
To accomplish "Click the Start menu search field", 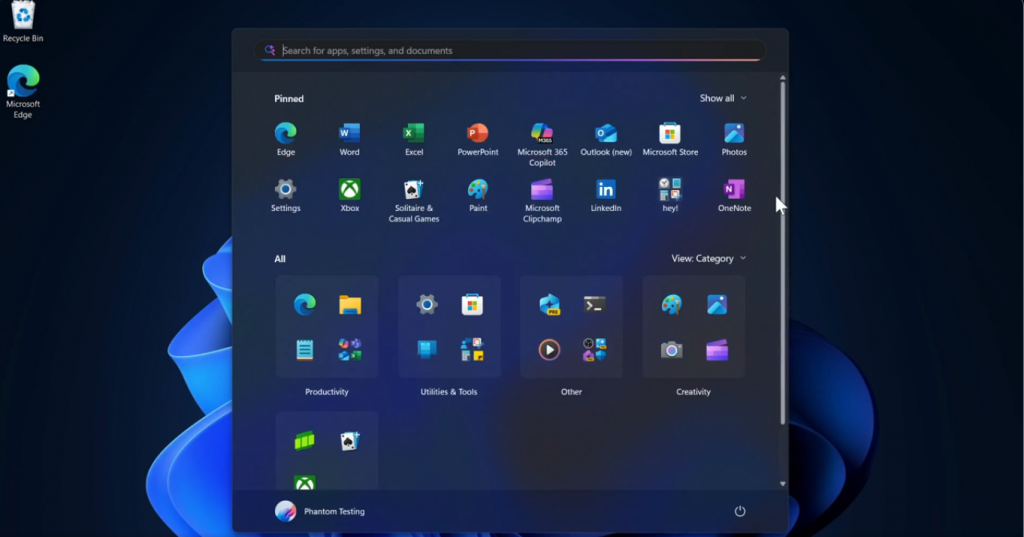I will click(x=510, y=50).
